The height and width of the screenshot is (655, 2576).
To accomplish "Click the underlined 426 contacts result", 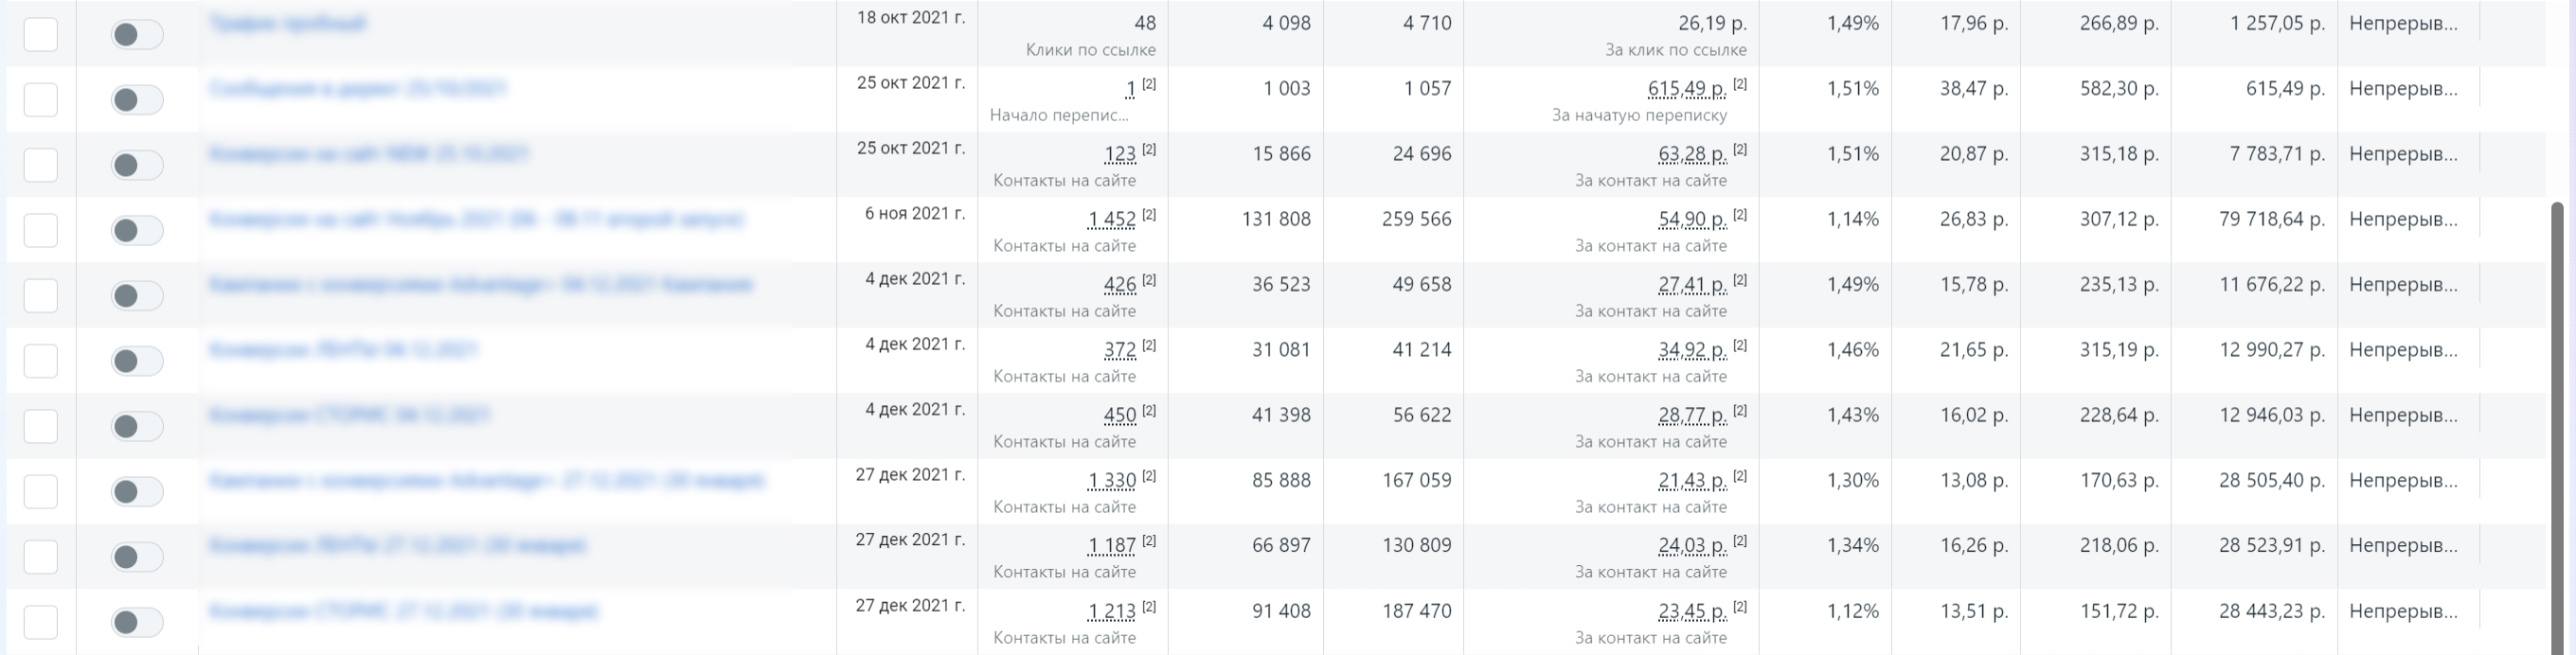I will 1120,285.
